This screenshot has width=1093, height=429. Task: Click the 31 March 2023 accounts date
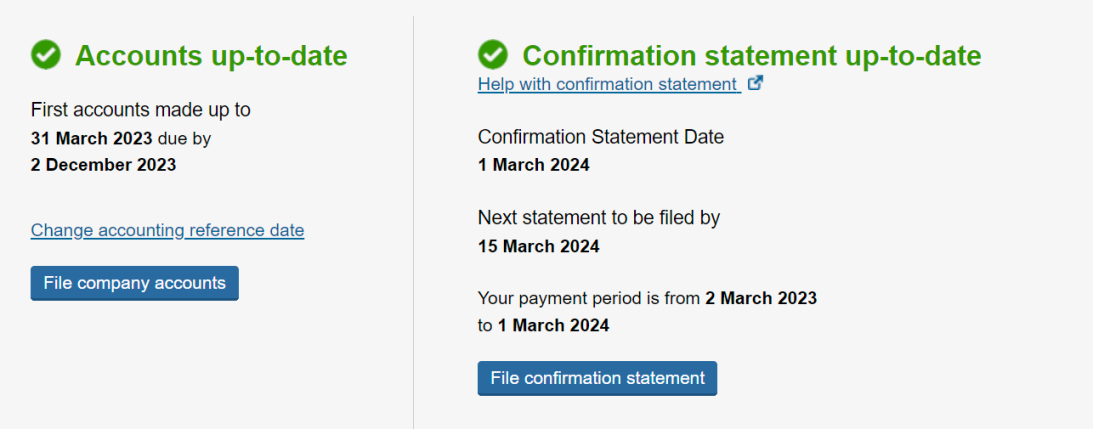click(x=91, y=138)
